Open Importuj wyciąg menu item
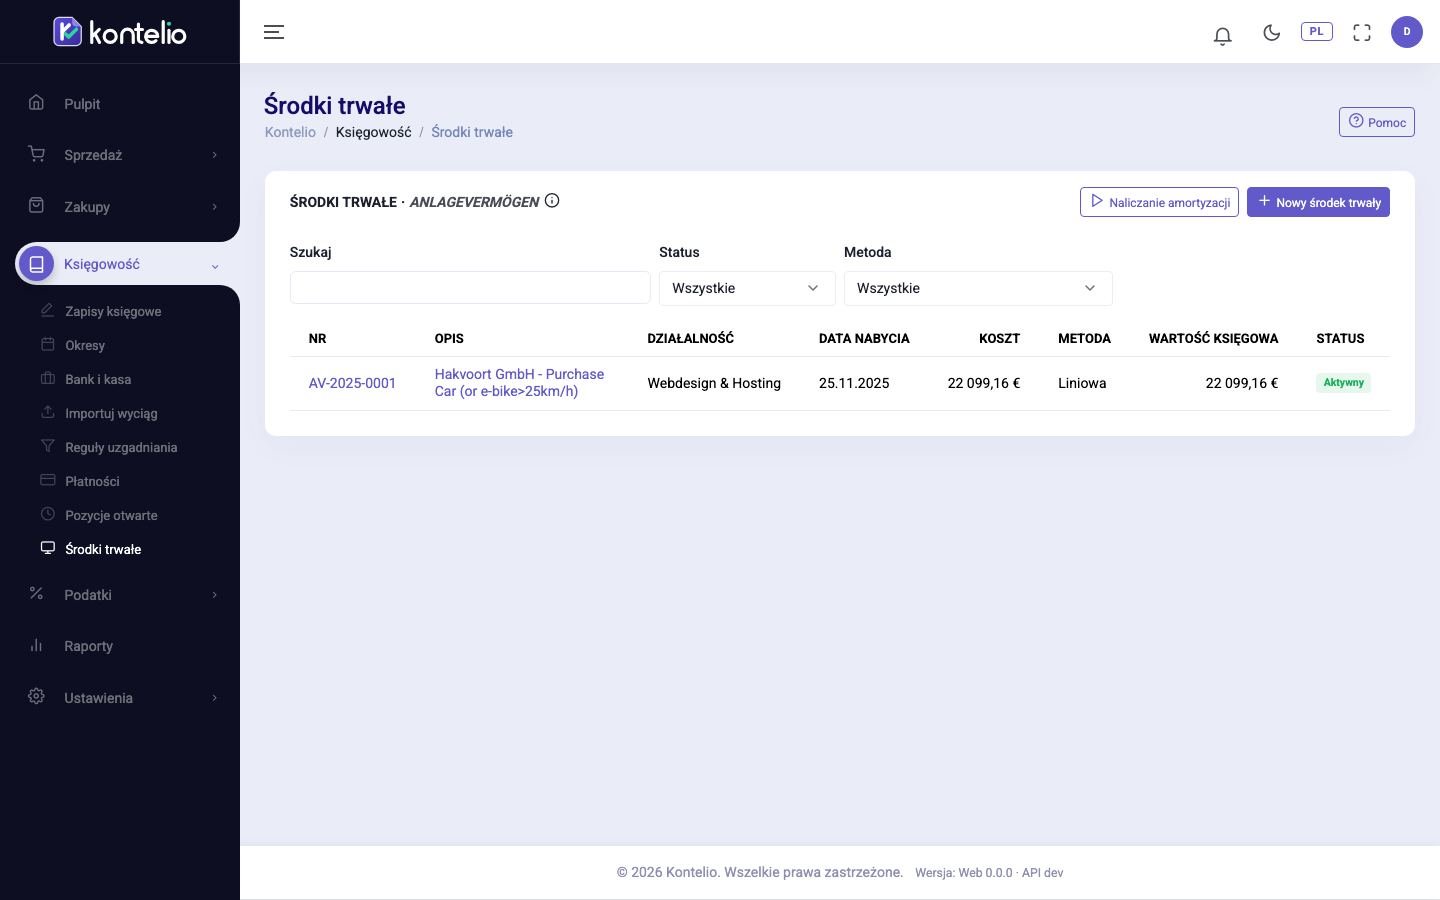1440x900 pixels. pos(111,413)
